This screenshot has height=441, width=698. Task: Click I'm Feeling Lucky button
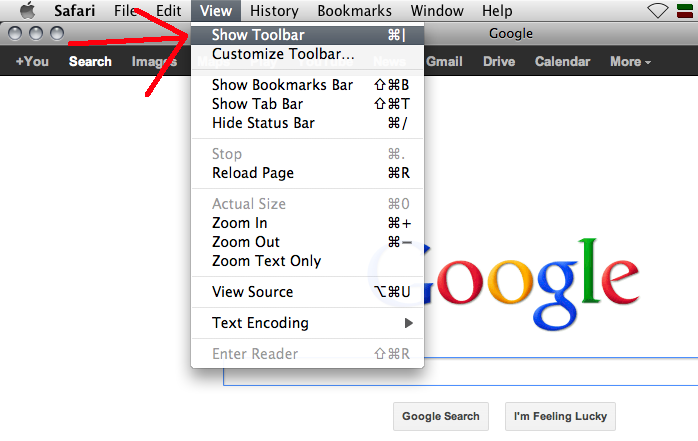click(560, 417)
